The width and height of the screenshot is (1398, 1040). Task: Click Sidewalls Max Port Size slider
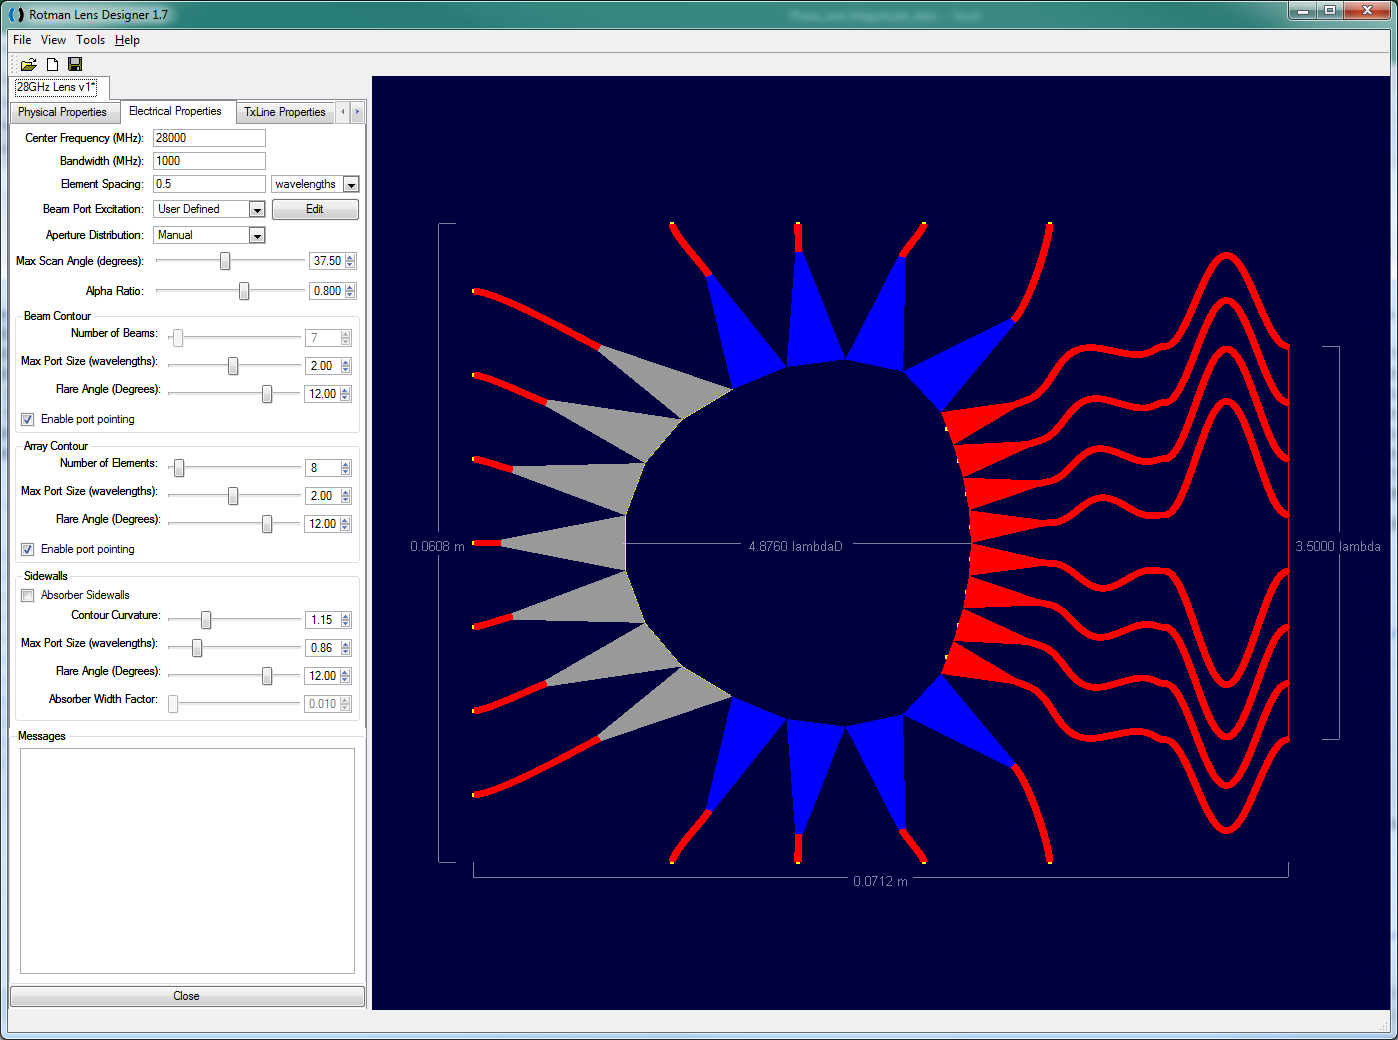pos(197,648)
